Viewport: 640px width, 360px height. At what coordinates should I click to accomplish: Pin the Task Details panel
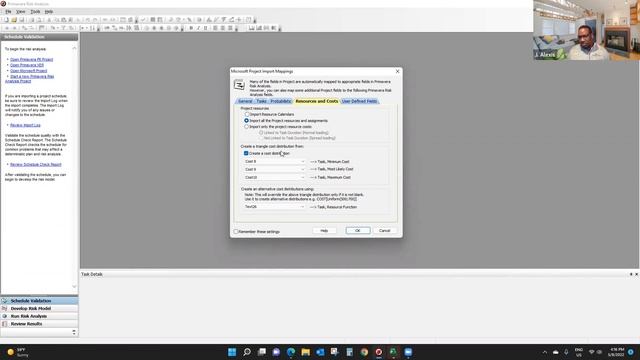click(x=631, y=274)
